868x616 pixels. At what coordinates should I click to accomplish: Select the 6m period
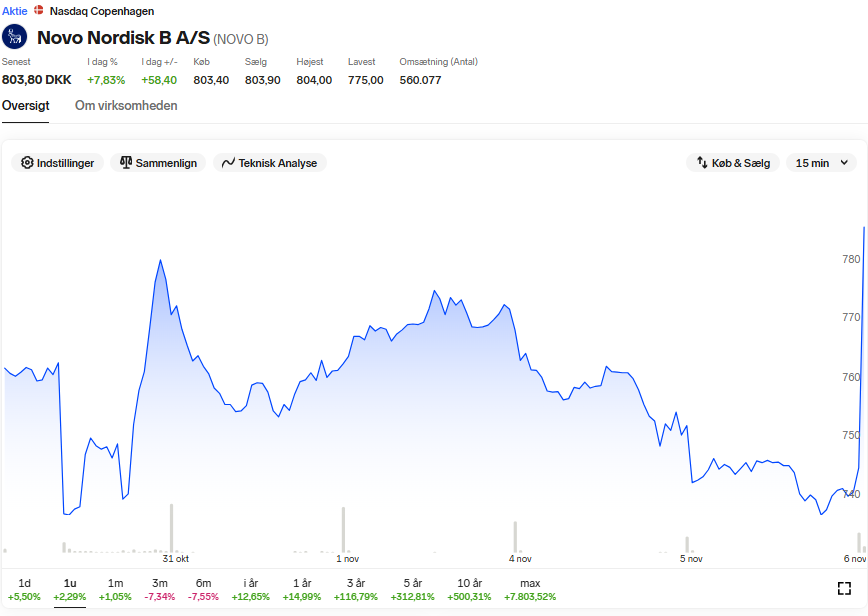(203, 589)
